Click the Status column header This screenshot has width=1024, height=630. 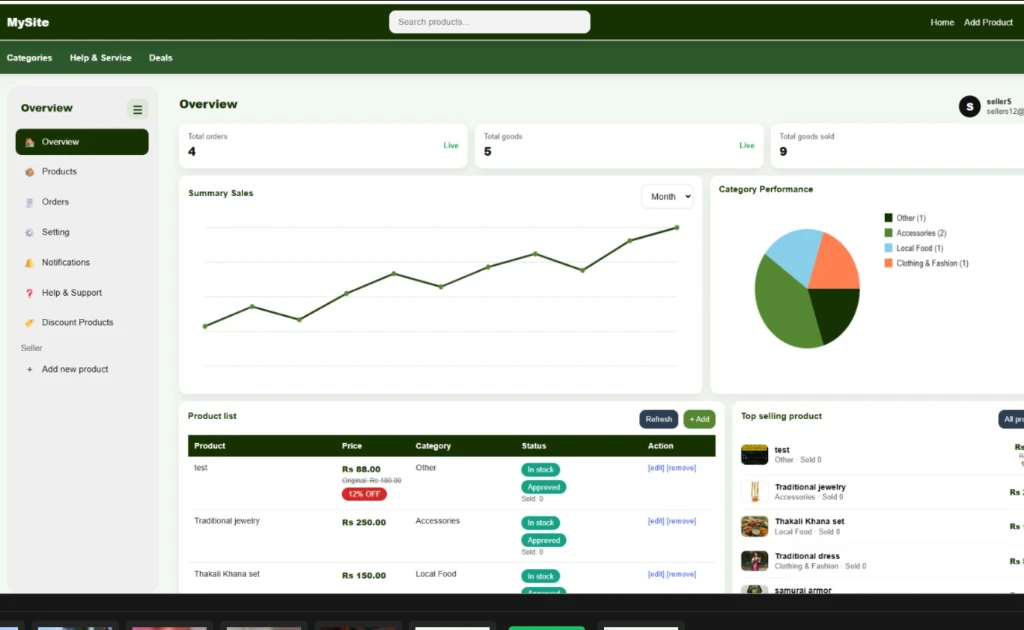tap(534, 446)
